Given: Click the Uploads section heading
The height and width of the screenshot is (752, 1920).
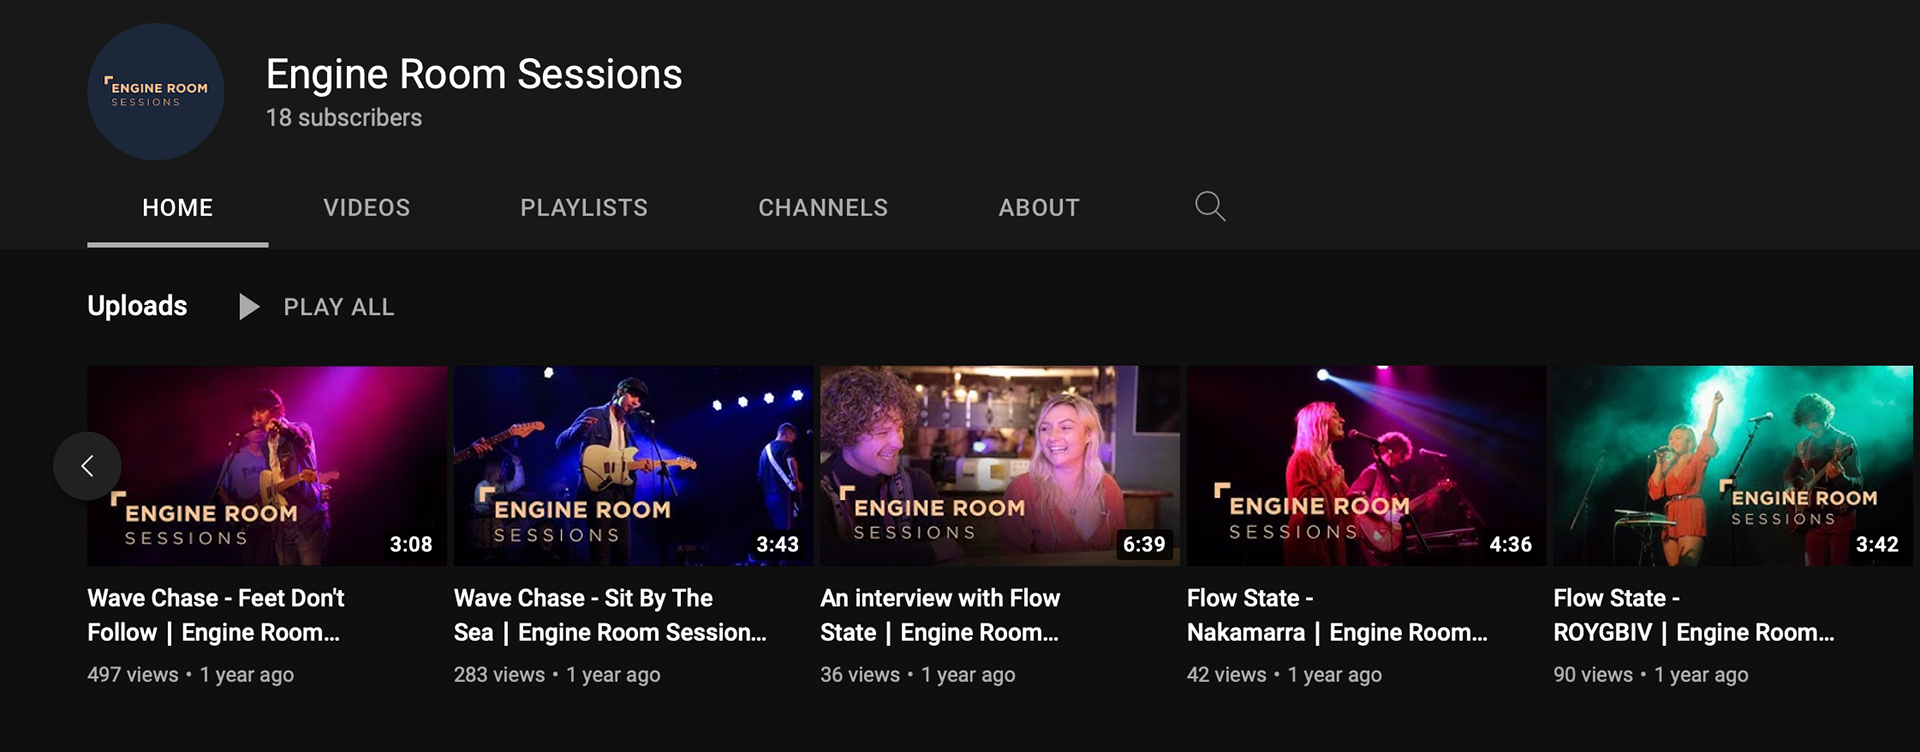Looking at the screenshot, I should pos(137,306).
